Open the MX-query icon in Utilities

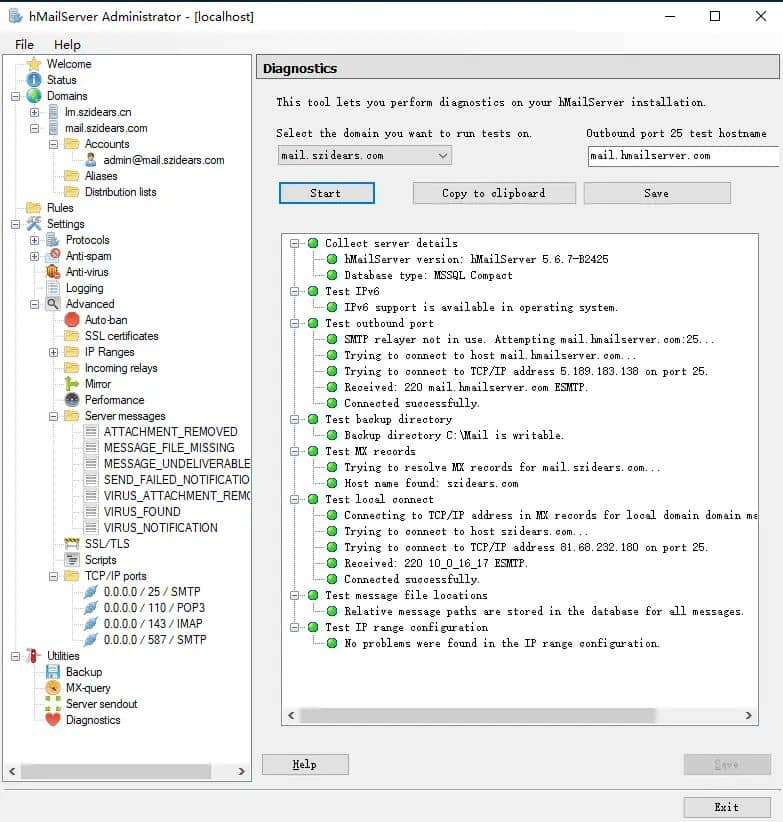(x=53, y=688)
